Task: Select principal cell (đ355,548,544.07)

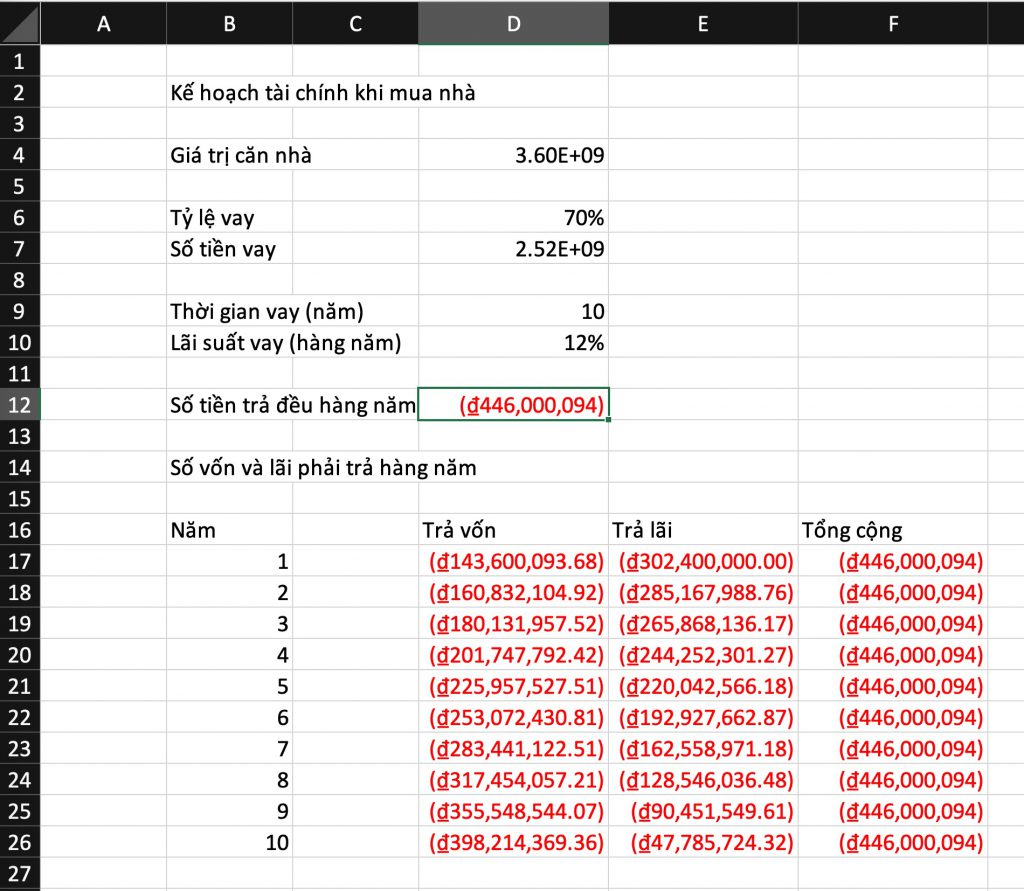Action: coord(513,811)
